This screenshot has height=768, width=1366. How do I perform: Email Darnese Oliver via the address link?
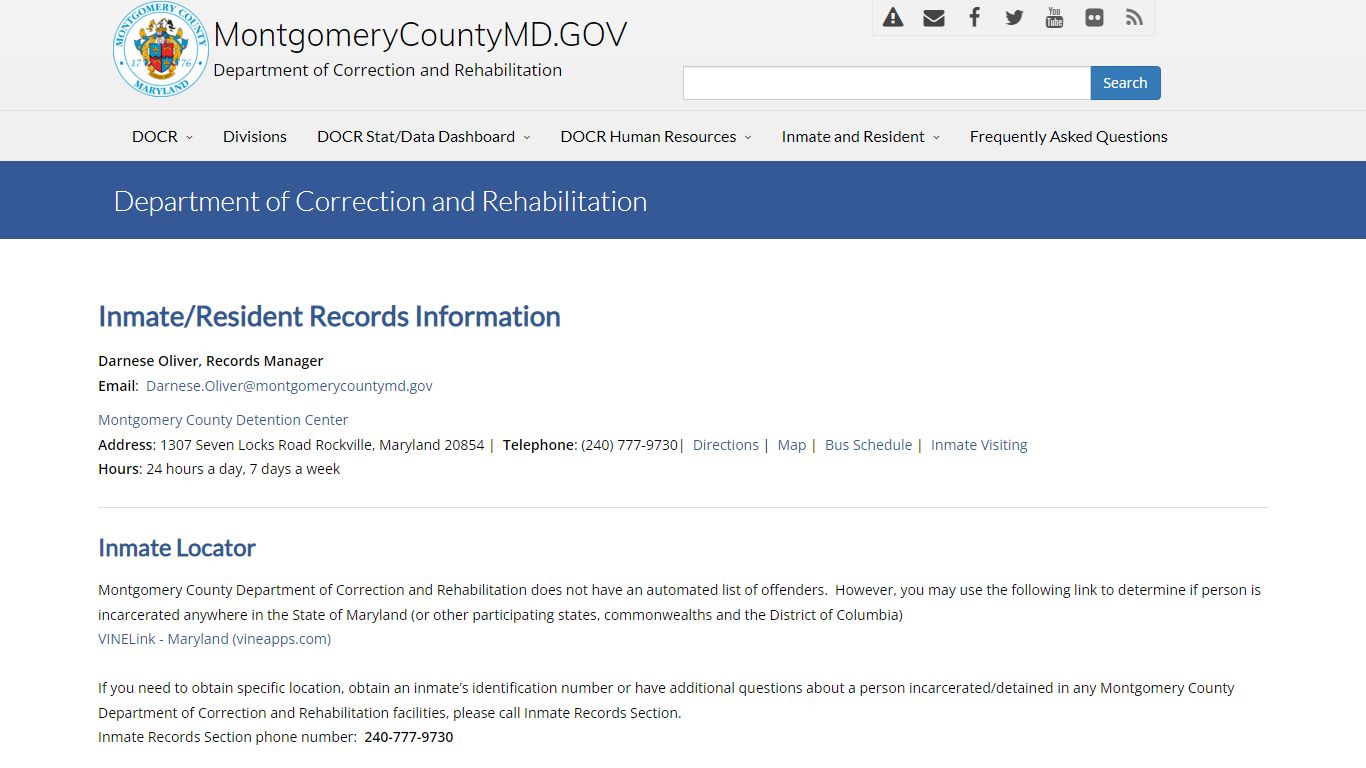click(x=289, y=385)
